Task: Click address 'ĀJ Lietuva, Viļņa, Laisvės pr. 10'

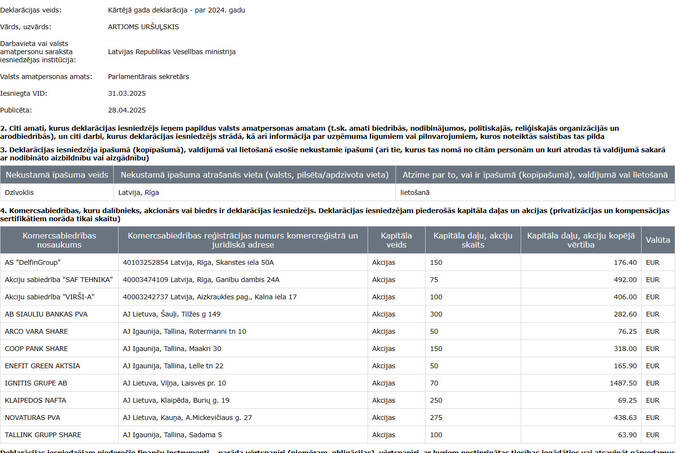Action: pos(174,383)
